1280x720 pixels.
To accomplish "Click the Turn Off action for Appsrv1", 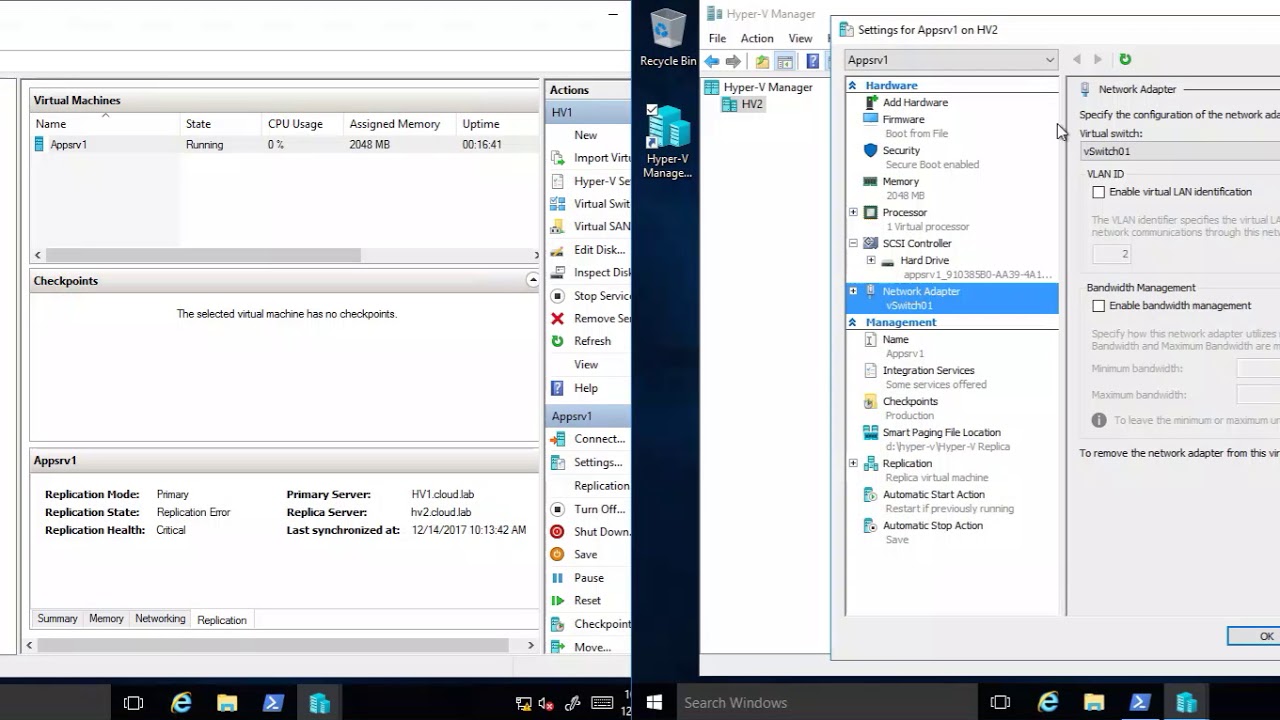I will coord(590,509).
